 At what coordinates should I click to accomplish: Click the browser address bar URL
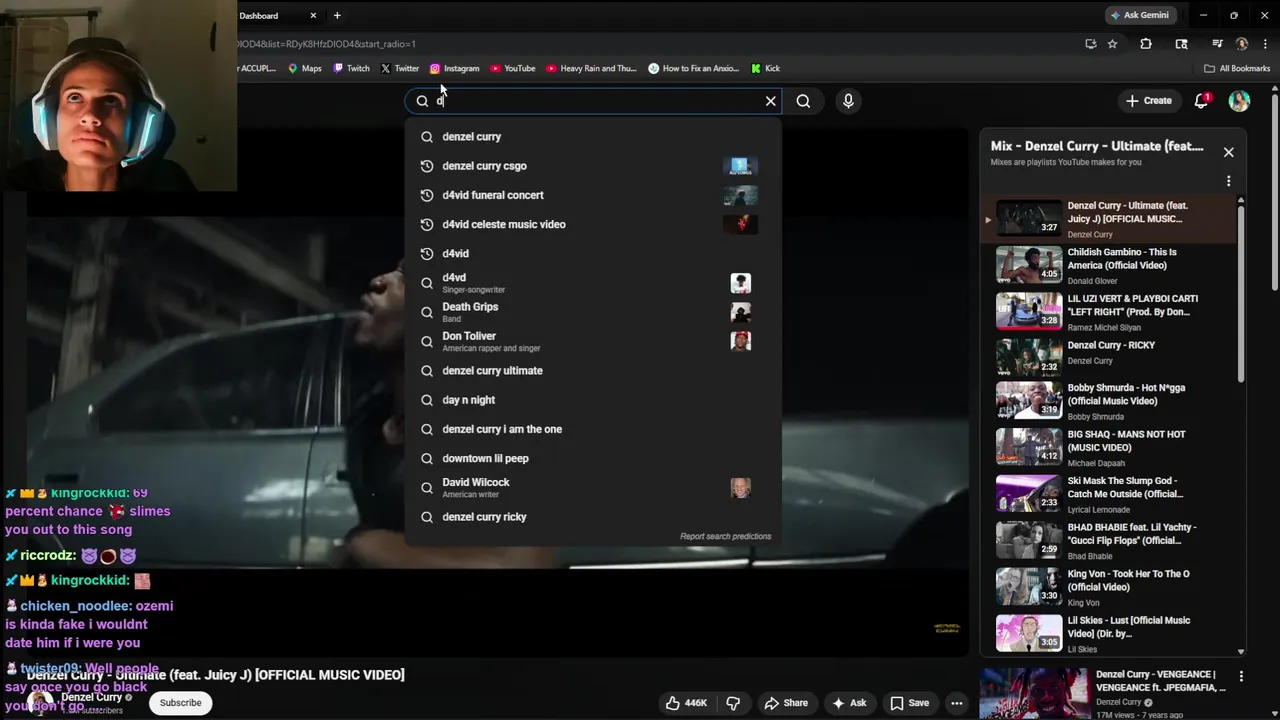pos(328,44)
